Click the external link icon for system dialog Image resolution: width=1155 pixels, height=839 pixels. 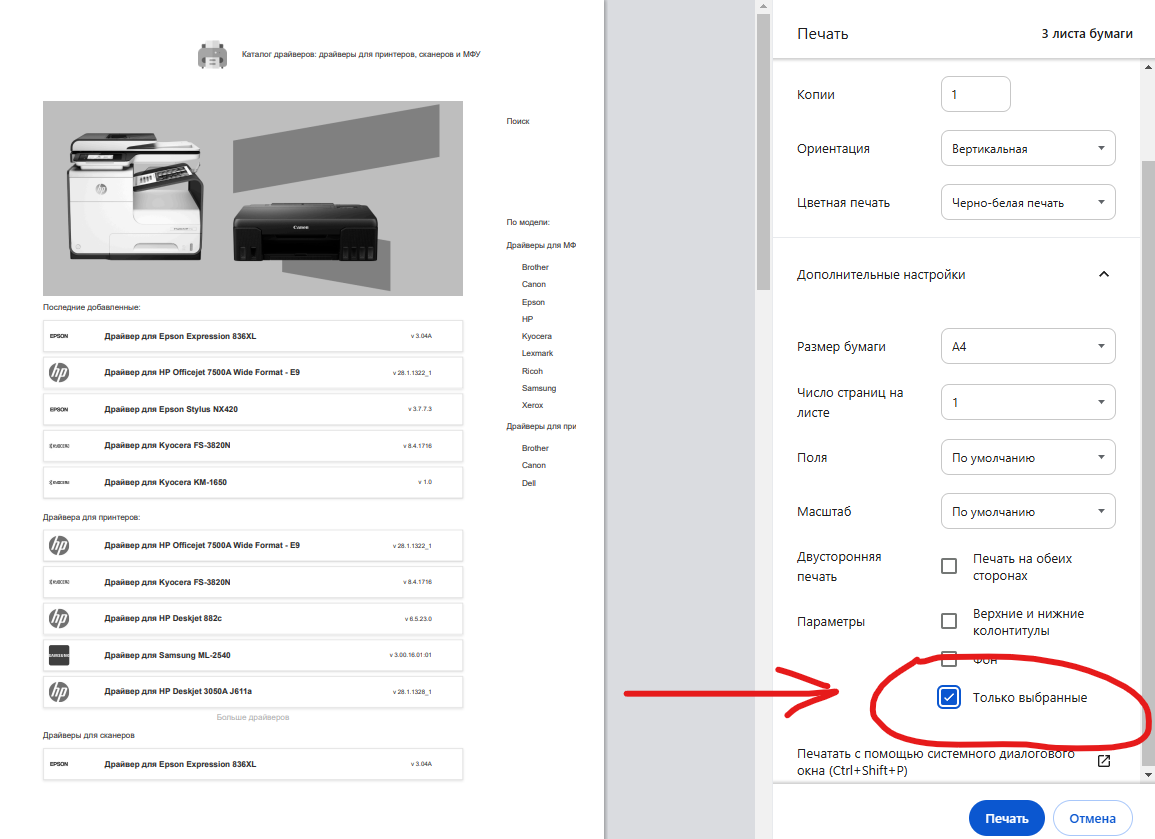(1104, 761)
